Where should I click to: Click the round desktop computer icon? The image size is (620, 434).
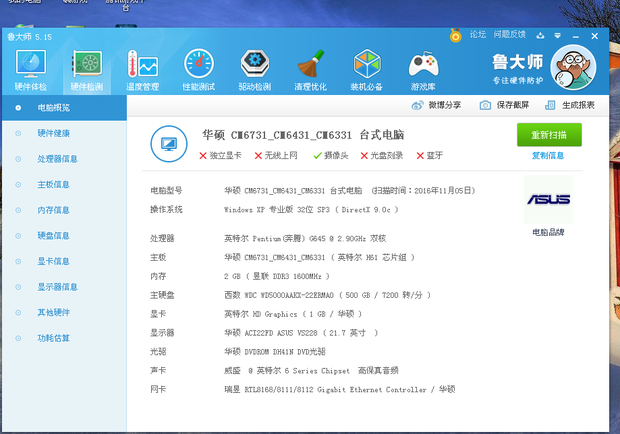click(169, 144)
